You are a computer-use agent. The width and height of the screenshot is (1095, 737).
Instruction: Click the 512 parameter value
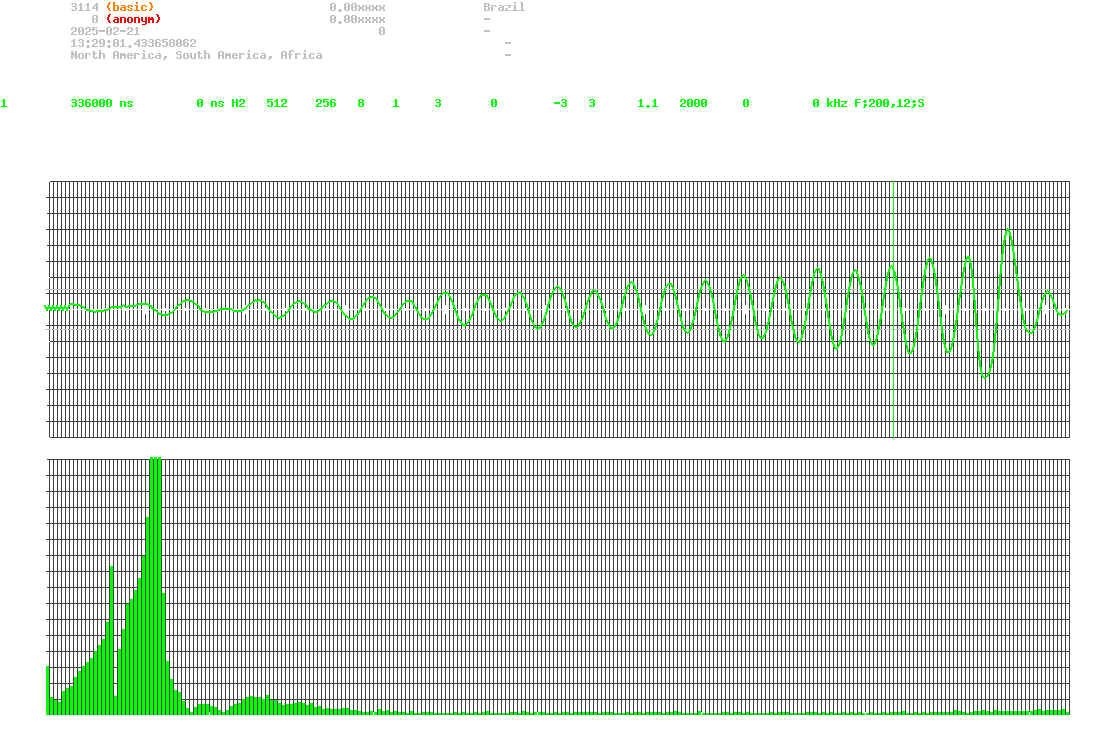click(277, 103)
